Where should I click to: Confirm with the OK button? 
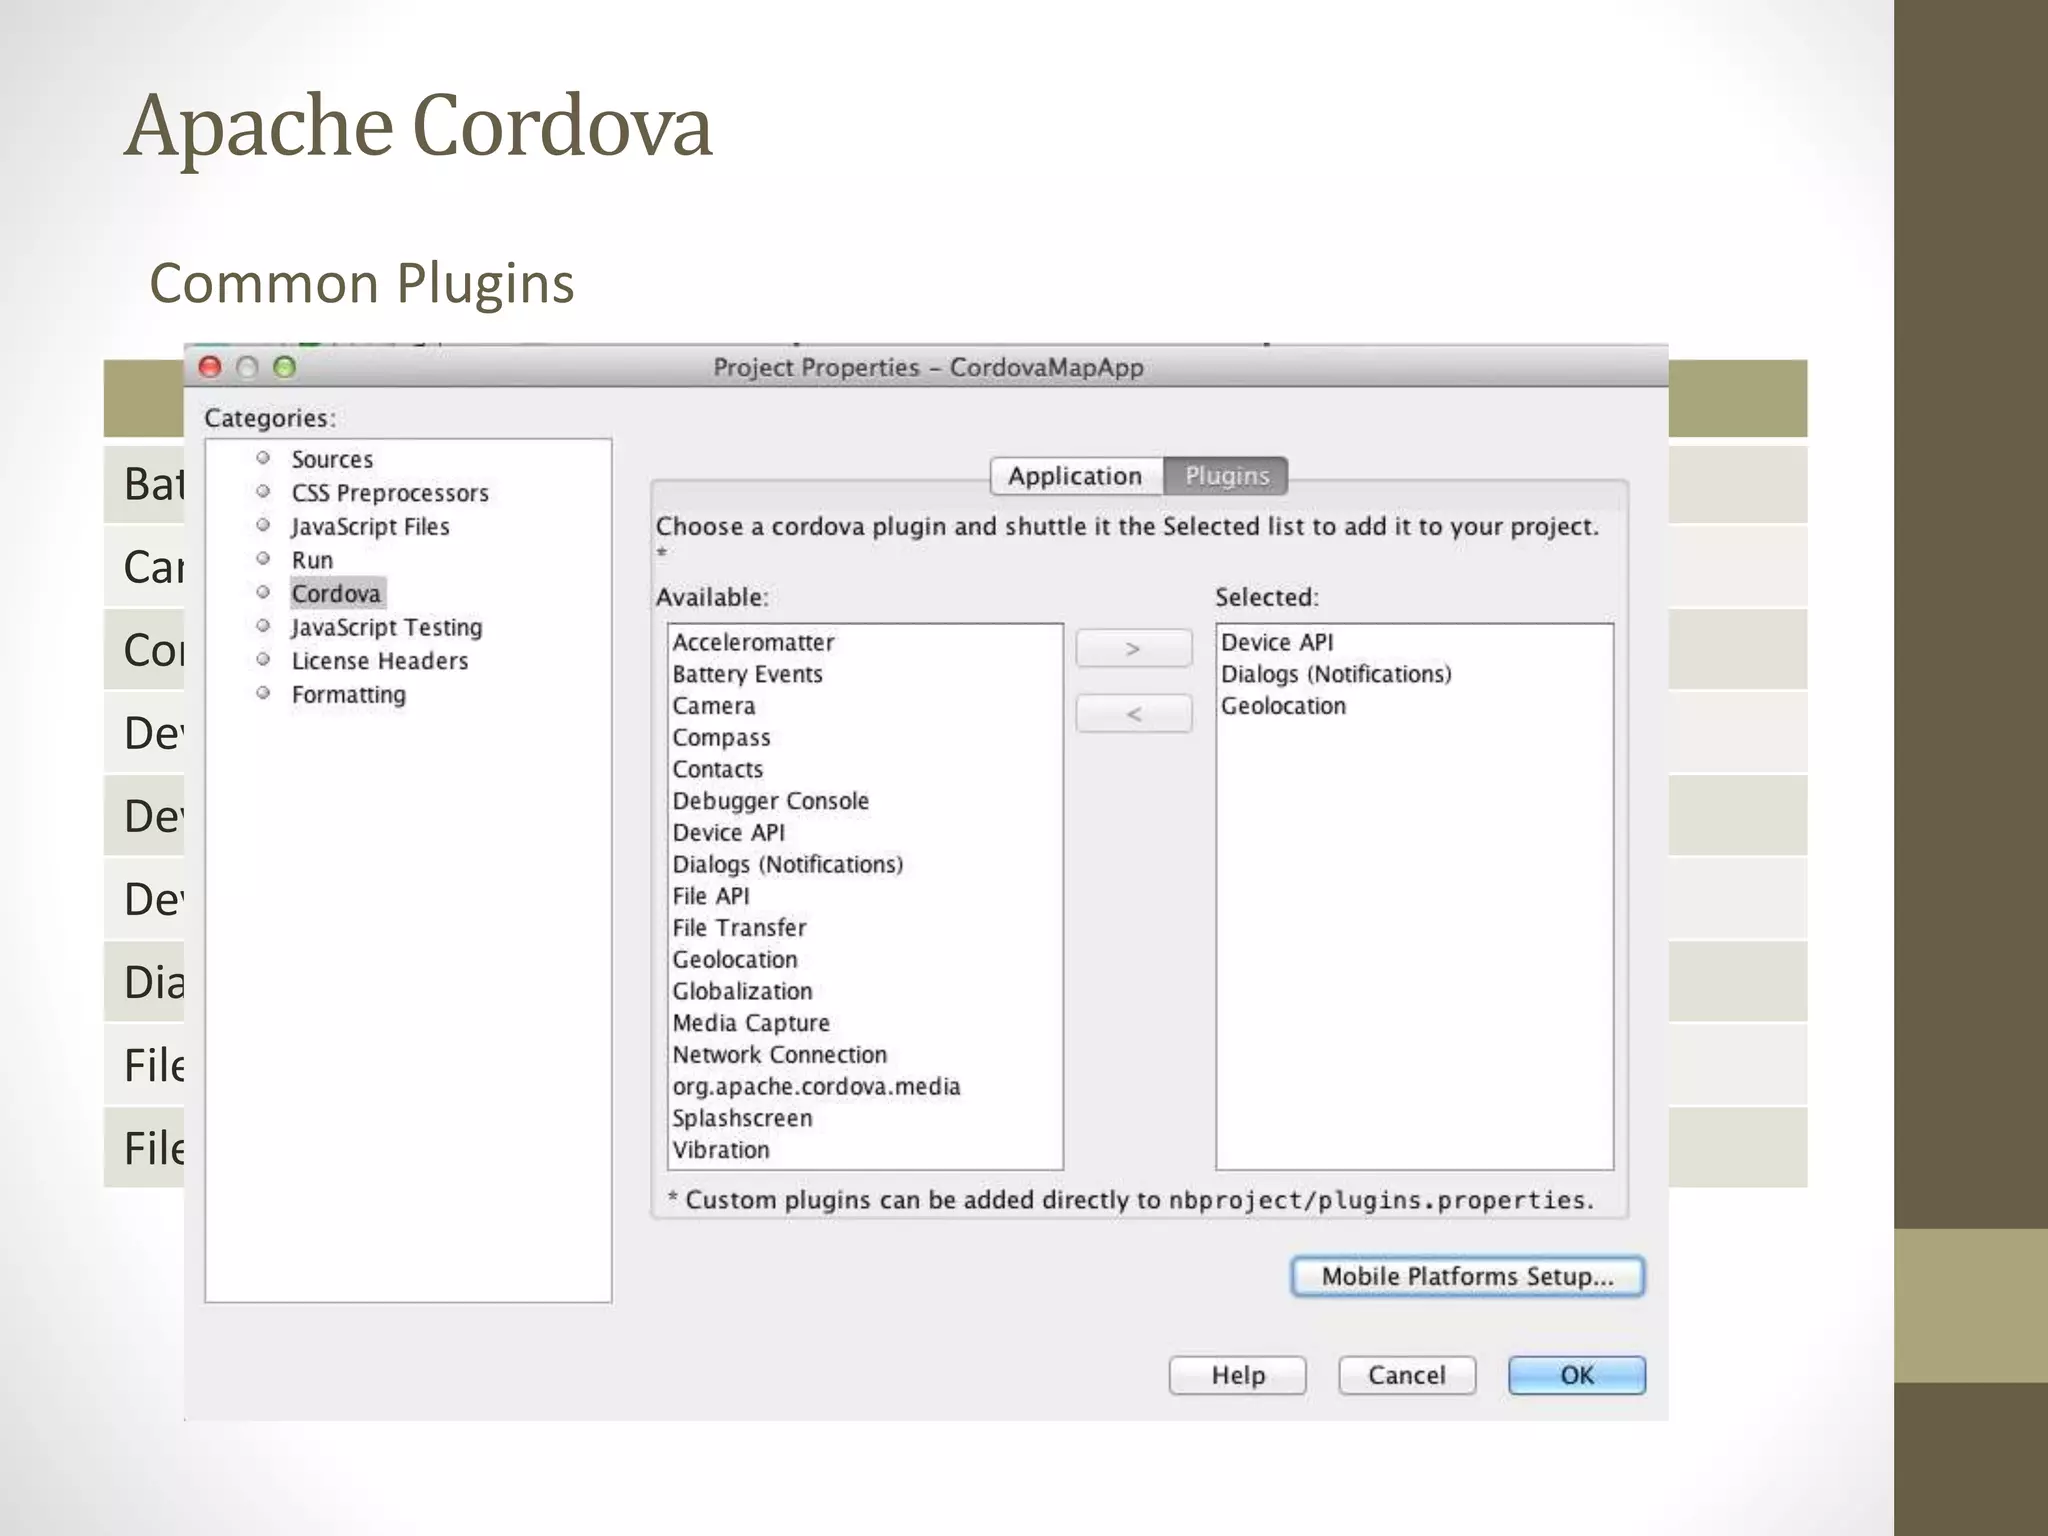point(1577,1375)
